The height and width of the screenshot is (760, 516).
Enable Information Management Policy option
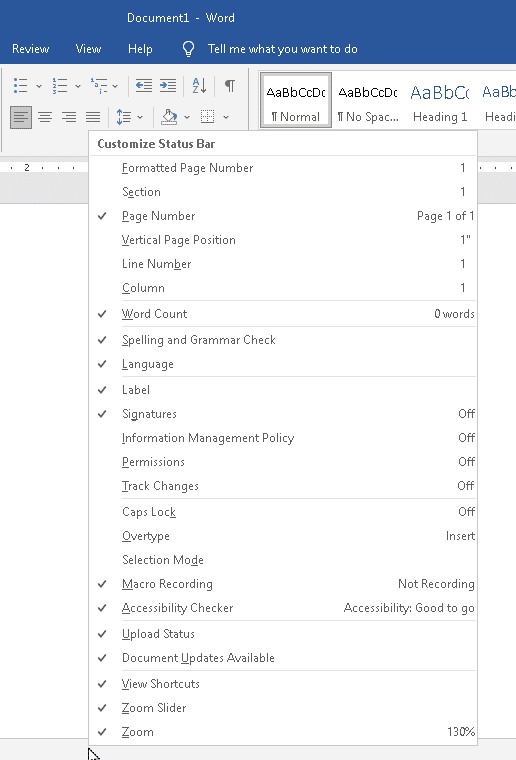tap(283, 438)
